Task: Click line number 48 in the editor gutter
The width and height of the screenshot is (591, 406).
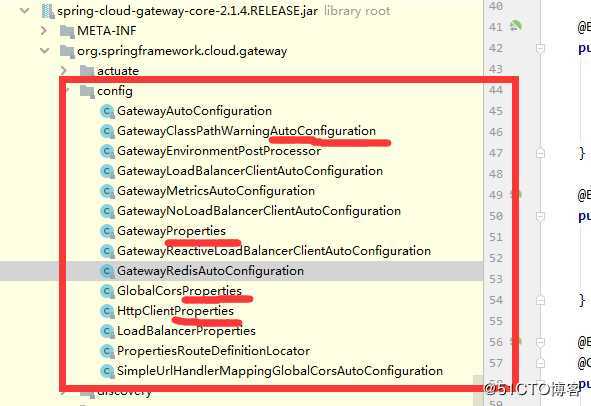Action: (x=496, y=174)
